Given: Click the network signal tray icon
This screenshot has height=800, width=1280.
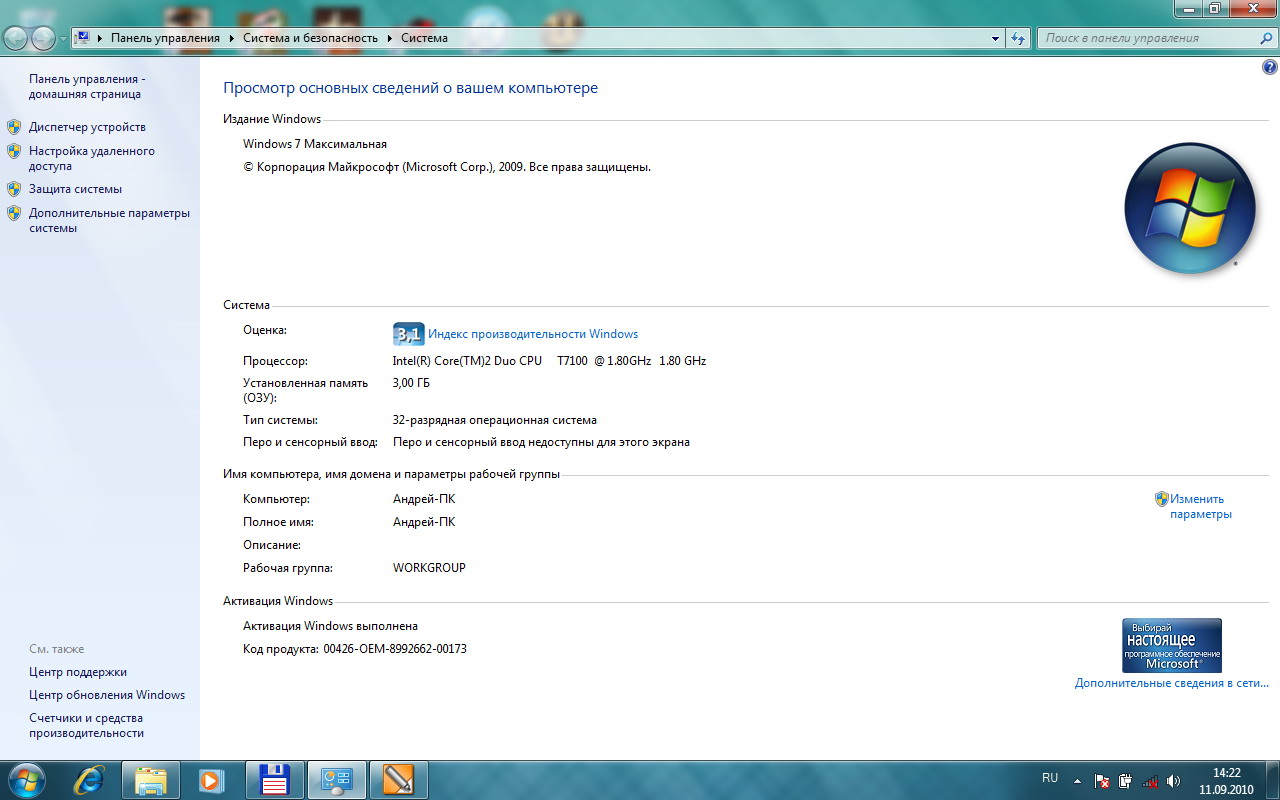Looking at the screenshot, I should (1150, 780).
